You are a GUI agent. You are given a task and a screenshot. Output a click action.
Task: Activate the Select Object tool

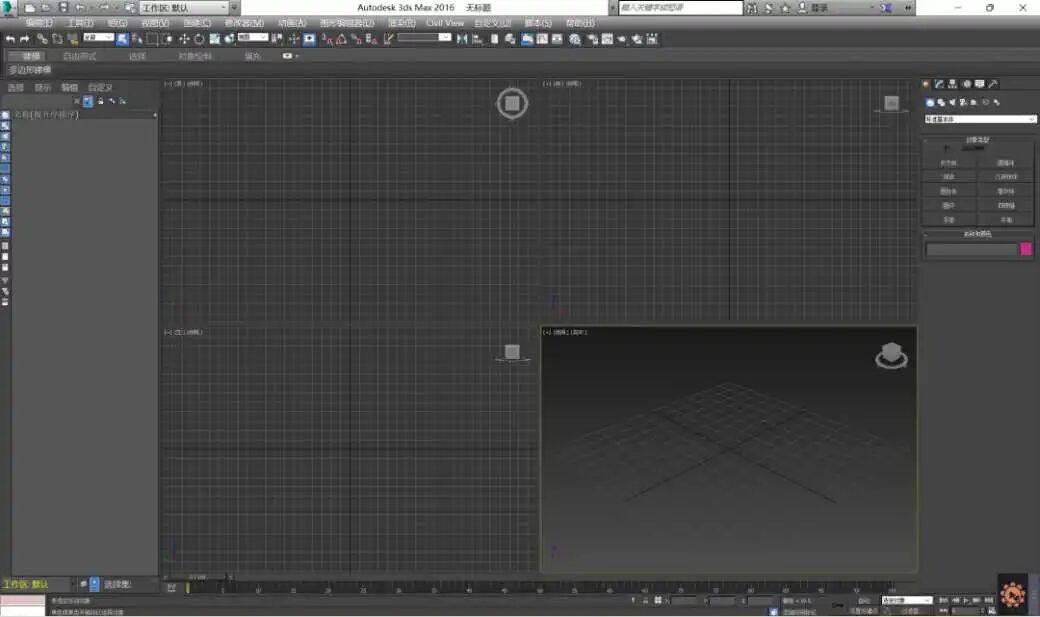(x=122, y=39)
